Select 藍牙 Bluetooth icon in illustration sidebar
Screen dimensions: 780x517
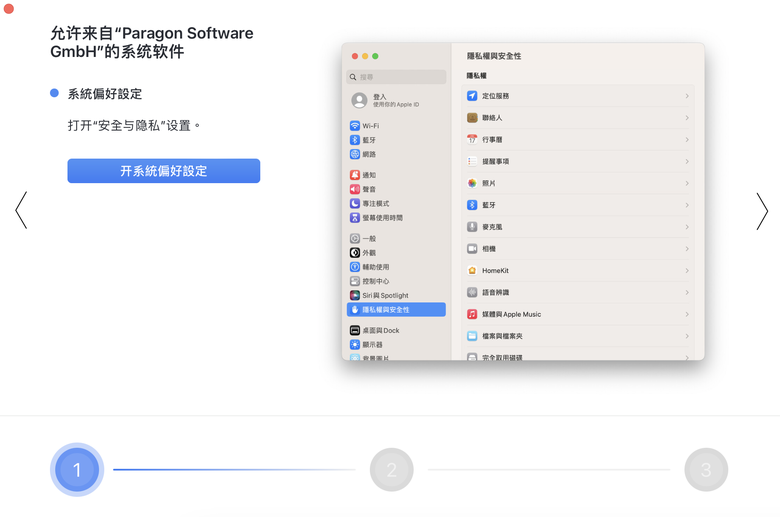[355, 140]
